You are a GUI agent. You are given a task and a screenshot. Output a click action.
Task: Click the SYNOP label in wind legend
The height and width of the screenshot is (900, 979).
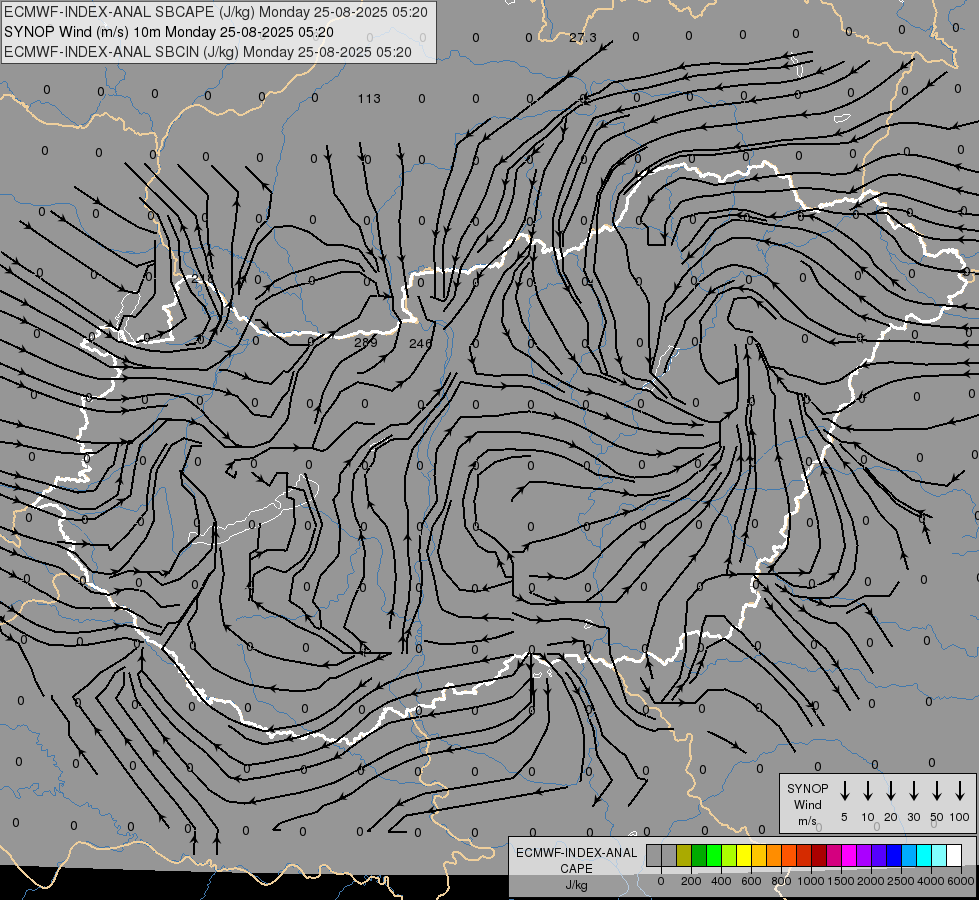coord(807,788)
